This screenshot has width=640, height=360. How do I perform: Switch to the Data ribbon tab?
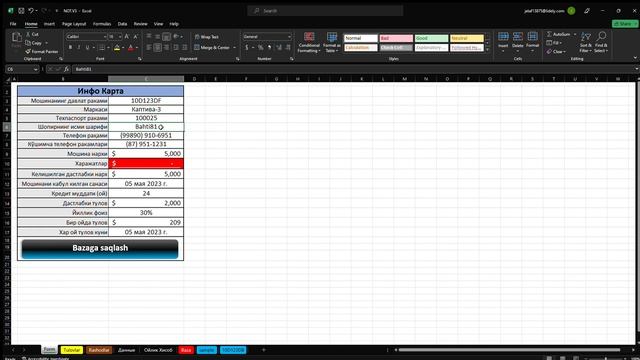pos(122,24)
